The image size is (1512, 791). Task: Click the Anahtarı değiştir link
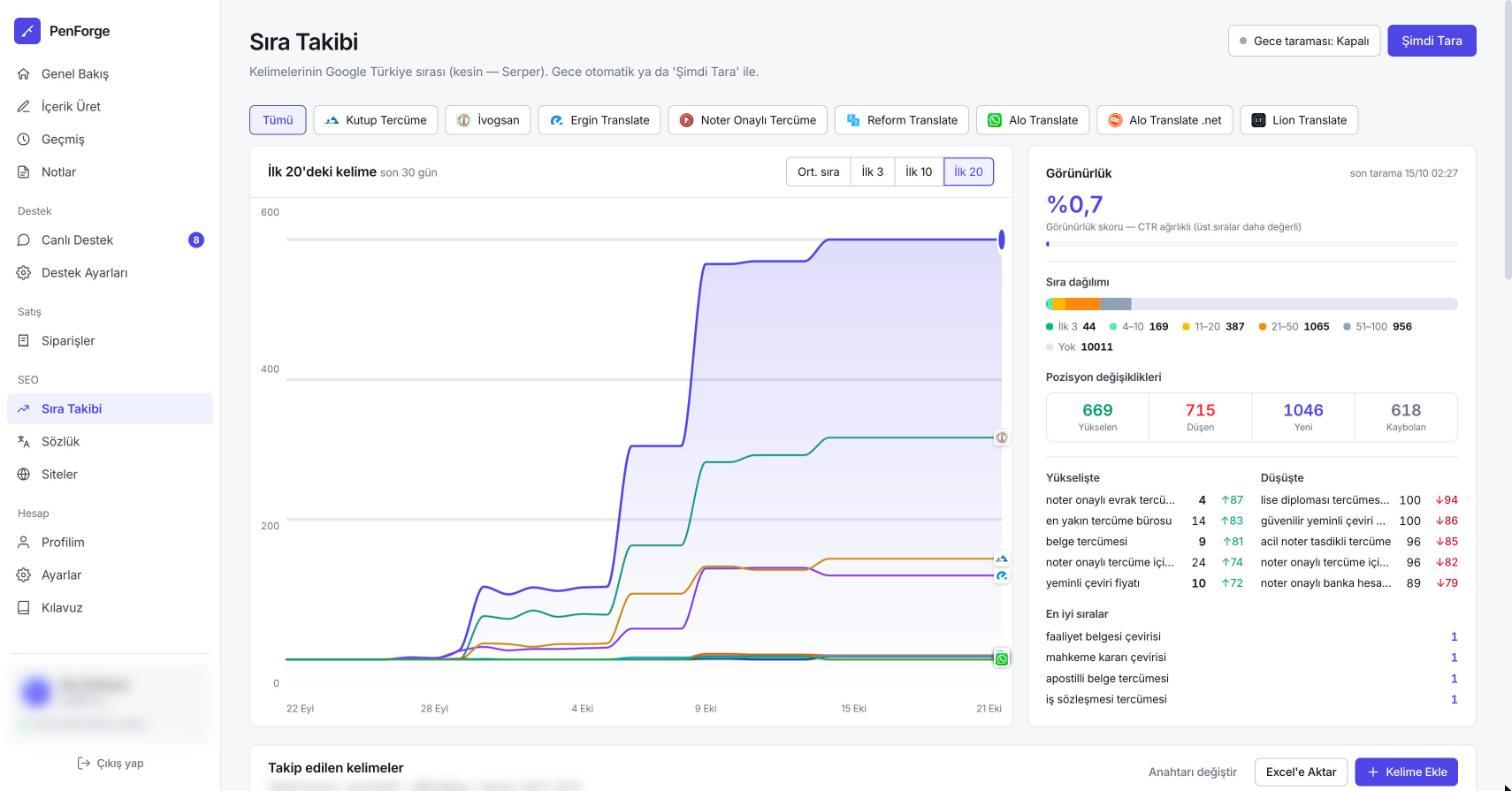pyautogui.click(x=1192, y=772)
